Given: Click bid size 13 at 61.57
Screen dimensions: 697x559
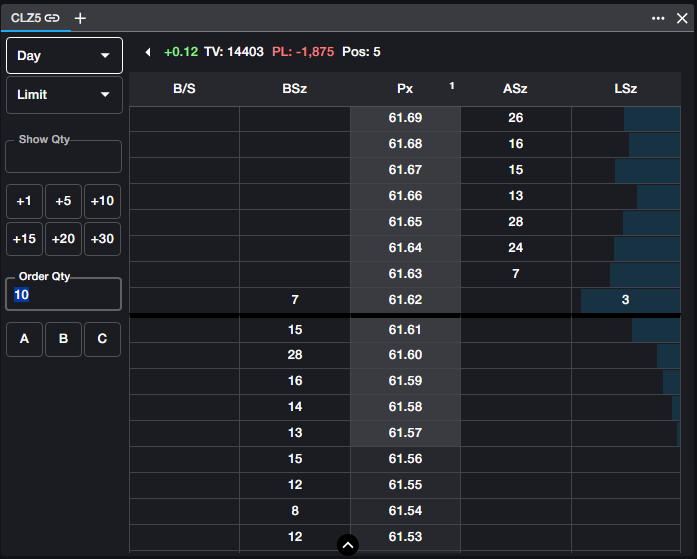Looking at the screenshot, I should pos(295,433).
